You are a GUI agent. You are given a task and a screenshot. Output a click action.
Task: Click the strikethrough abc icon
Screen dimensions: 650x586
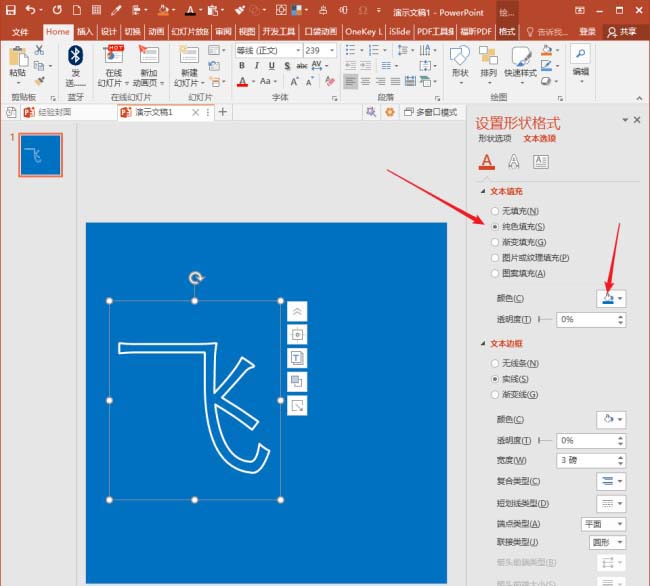click(302, 65)
